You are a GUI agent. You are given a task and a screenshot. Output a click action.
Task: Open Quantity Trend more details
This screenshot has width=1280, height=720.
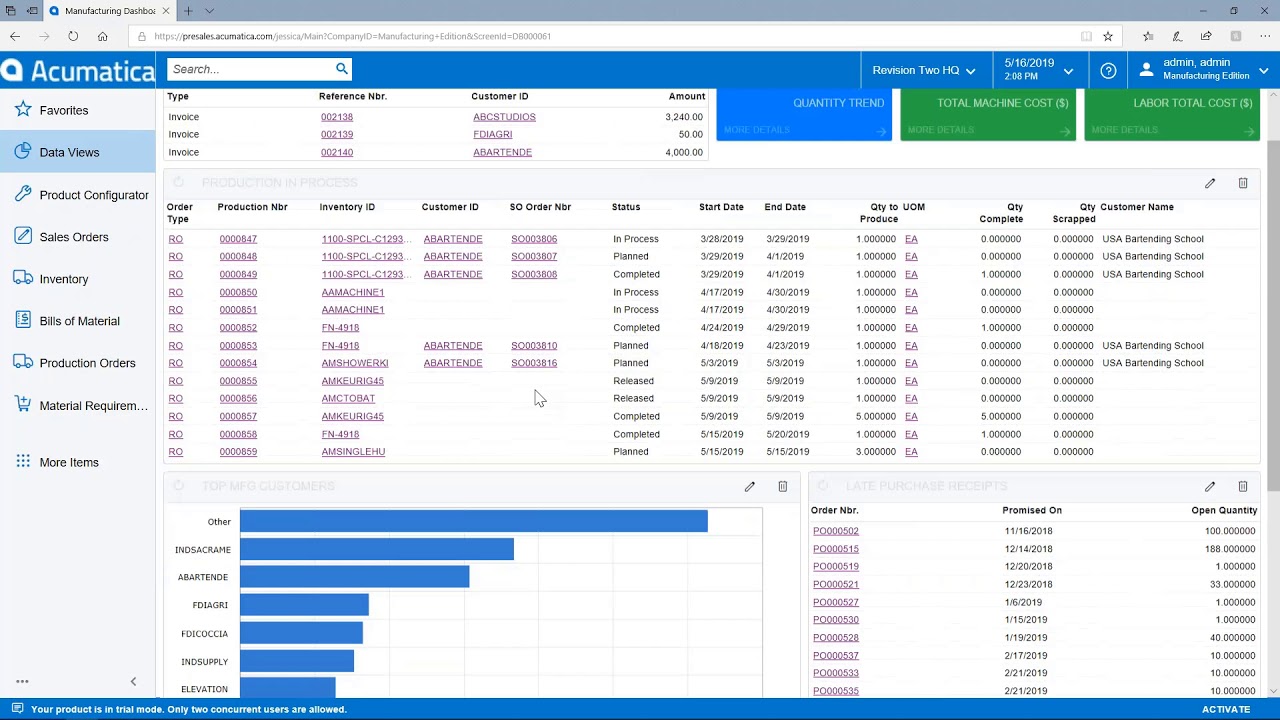[804, 130]
